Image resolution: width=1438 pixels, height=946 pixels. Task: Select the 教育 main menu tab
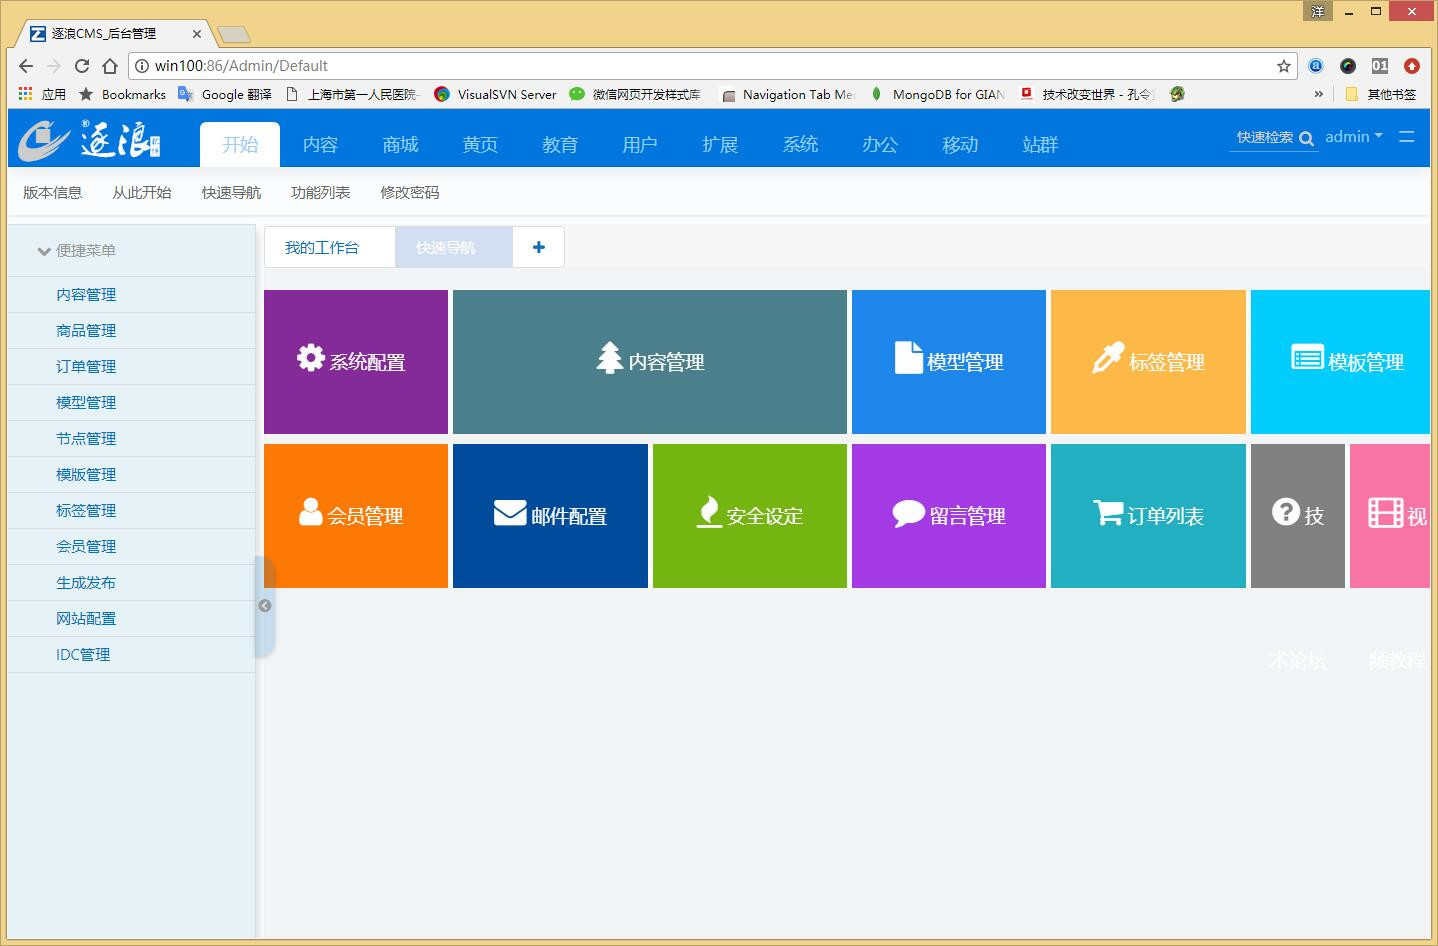560,145
